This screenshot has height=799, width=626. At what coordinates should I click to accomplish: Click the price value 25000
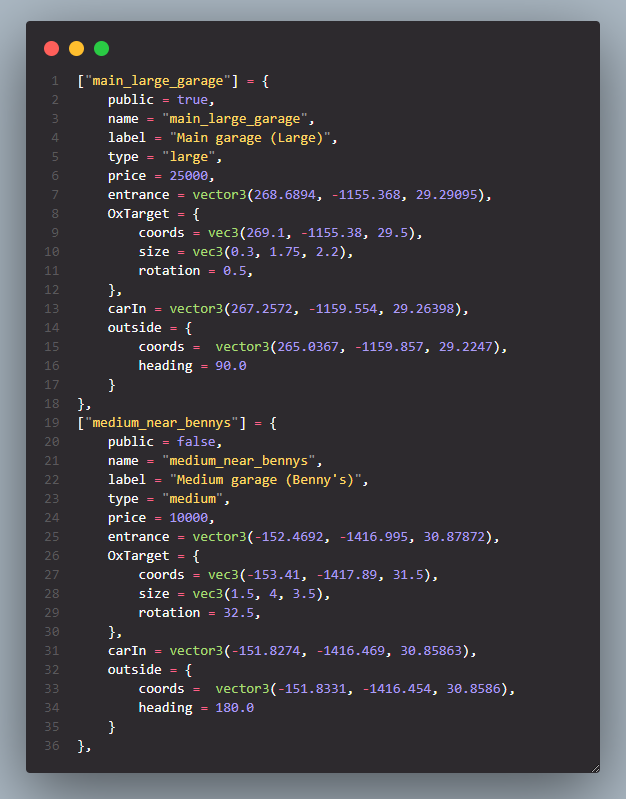point(189,176)
